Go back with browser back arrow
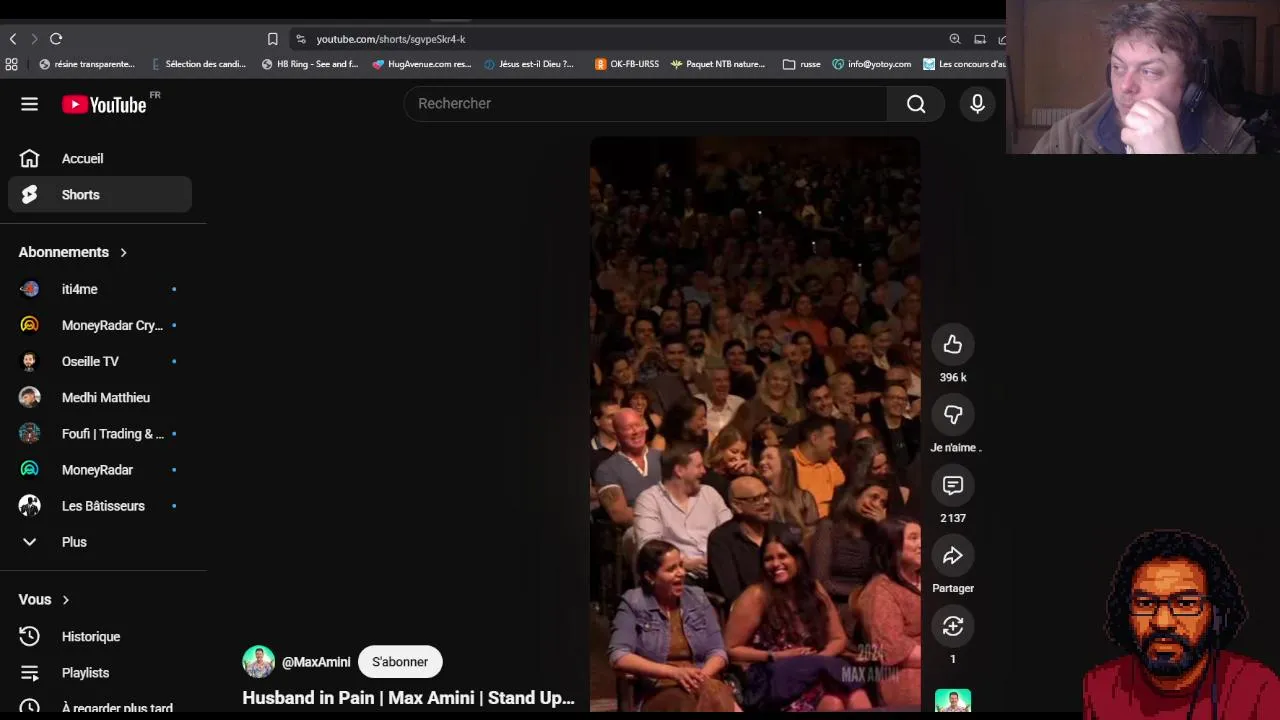 click(x=13, y=39)
